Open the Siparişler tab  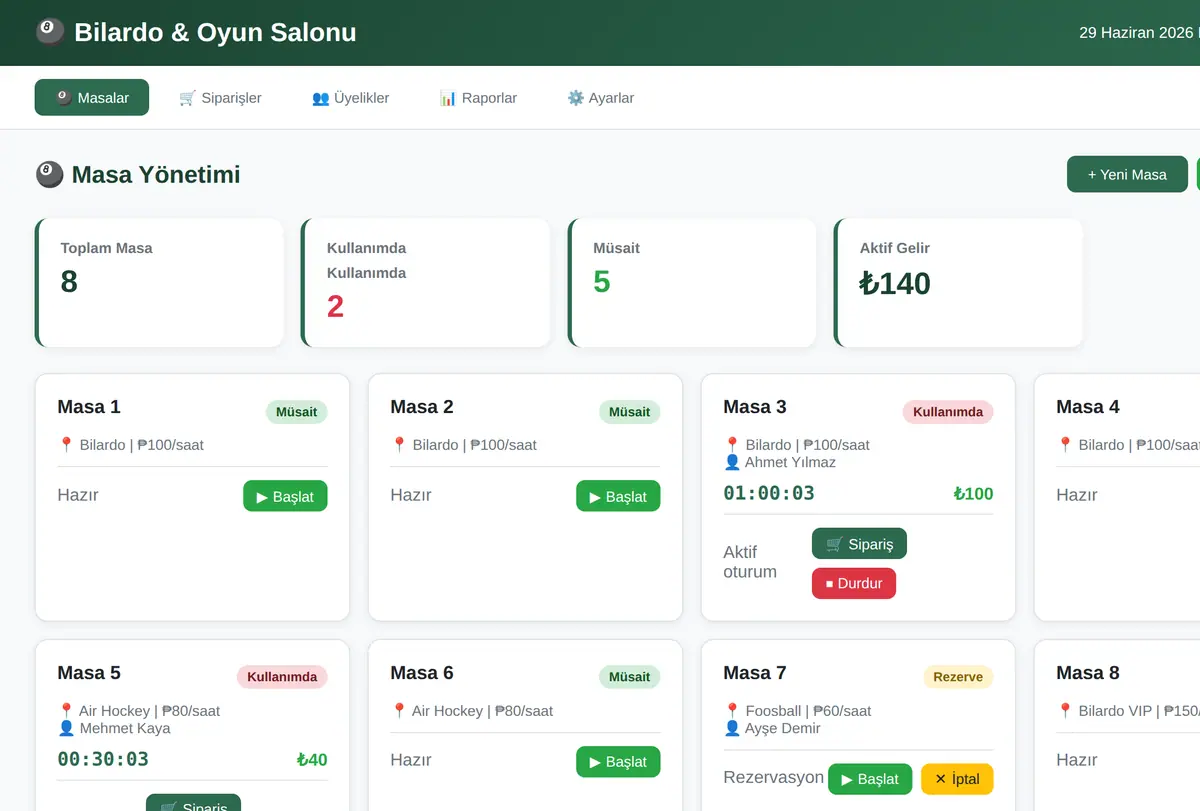point(220,98)
